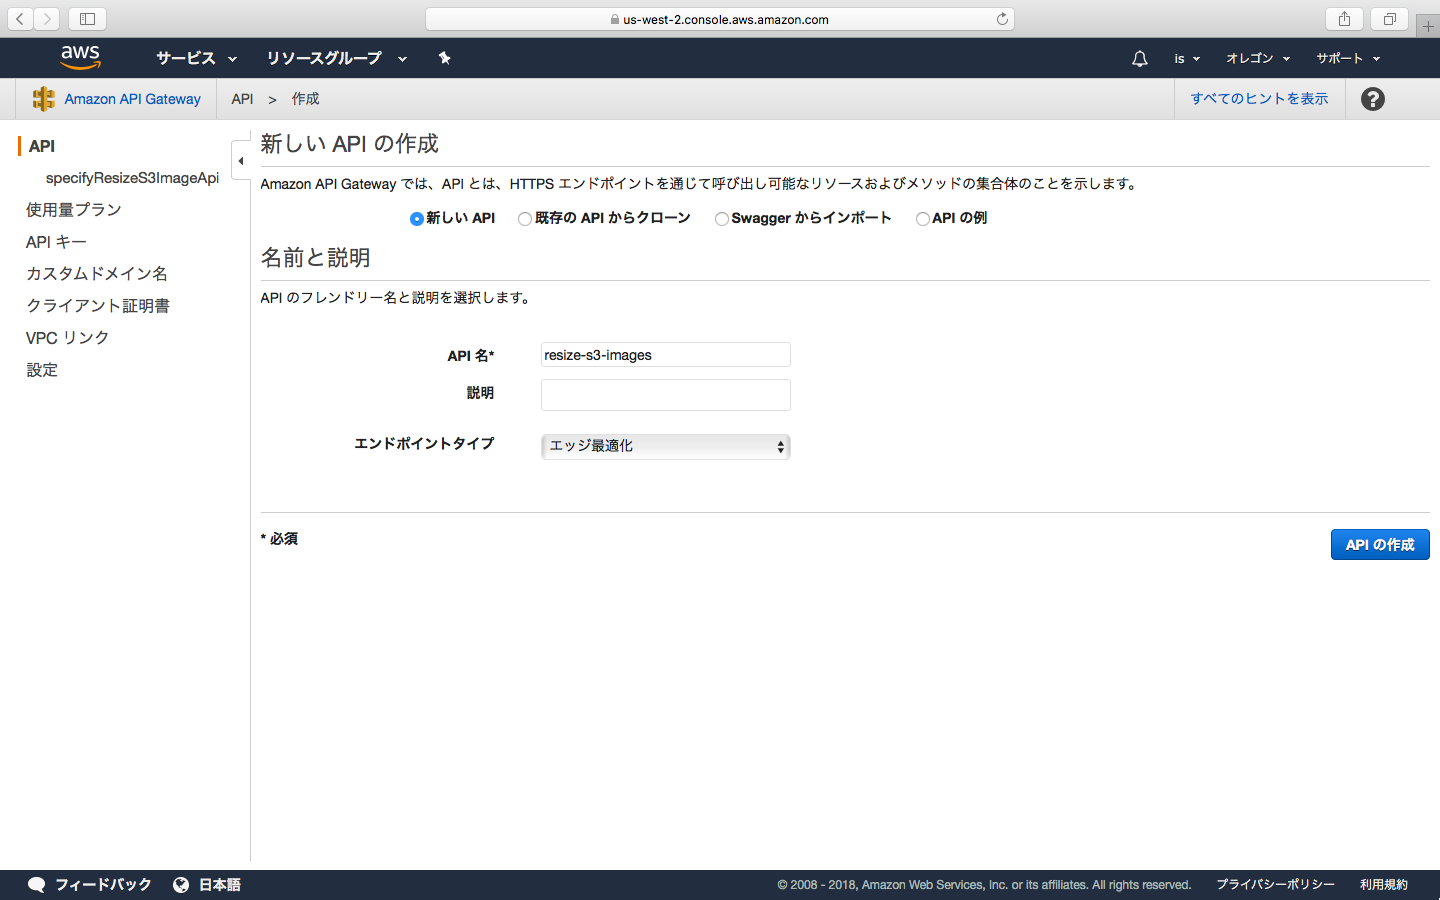1440x900 pixels.
Task: Select 既存の API からクローン option
Action: (x=524, y=219)
